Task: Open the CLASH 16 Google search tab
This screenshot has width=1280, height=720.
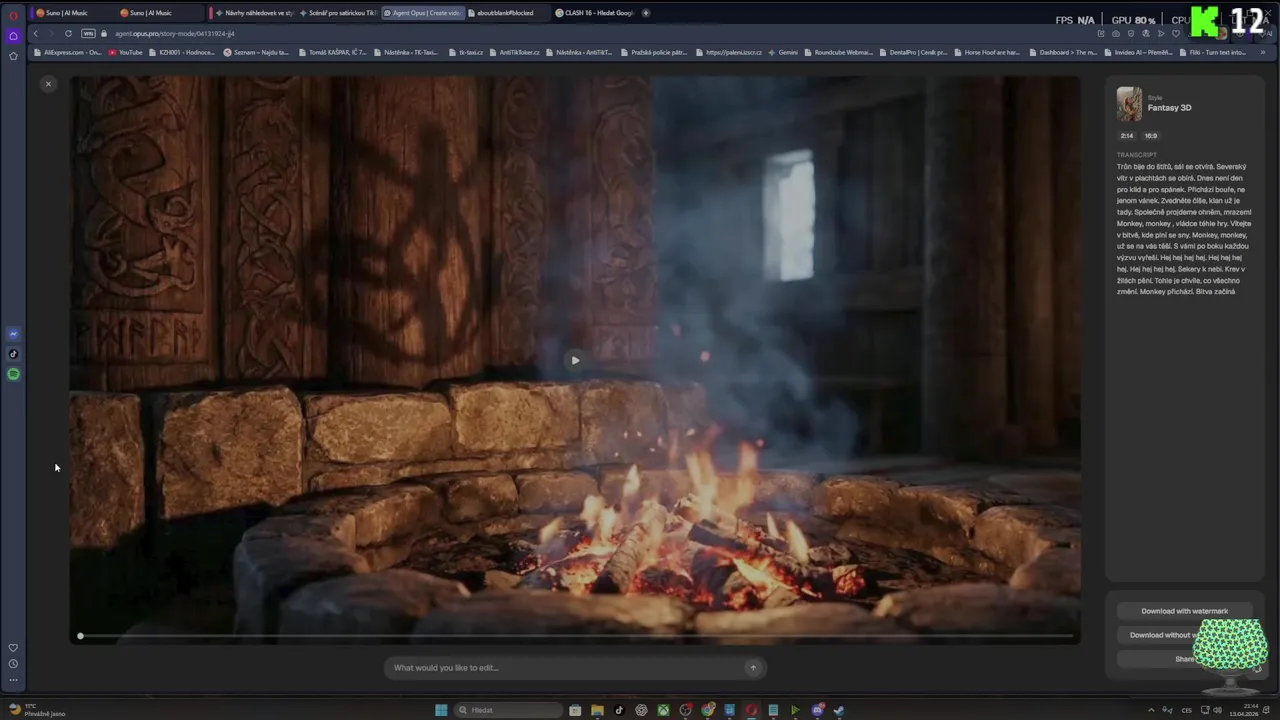Action: [x=595, y=13]
